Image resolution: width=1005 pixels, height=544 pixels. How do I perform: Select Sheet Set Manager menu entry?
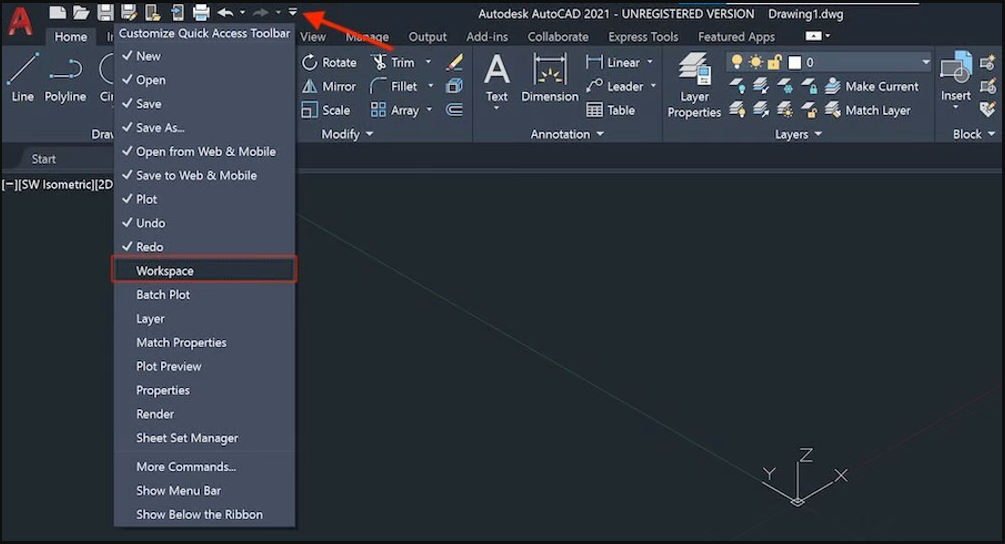click(204, 438)
